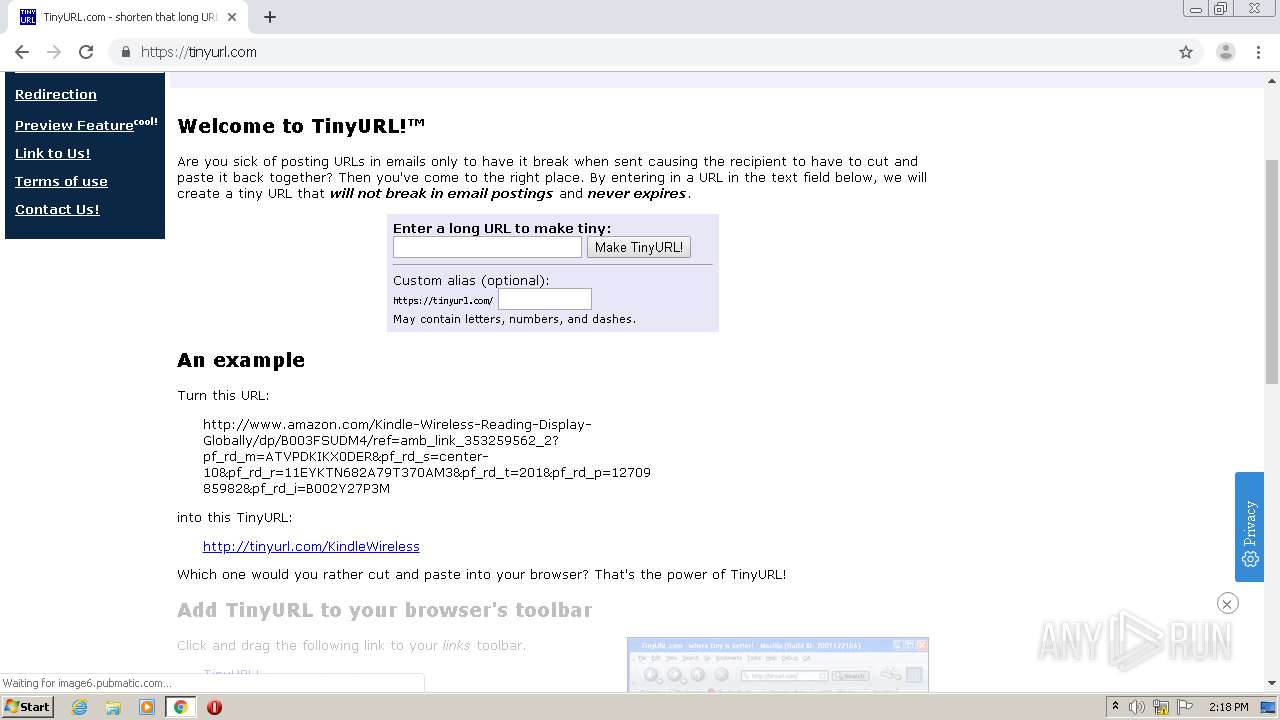
Task: Open the media player taskbar icon
Action: [147, 707]
